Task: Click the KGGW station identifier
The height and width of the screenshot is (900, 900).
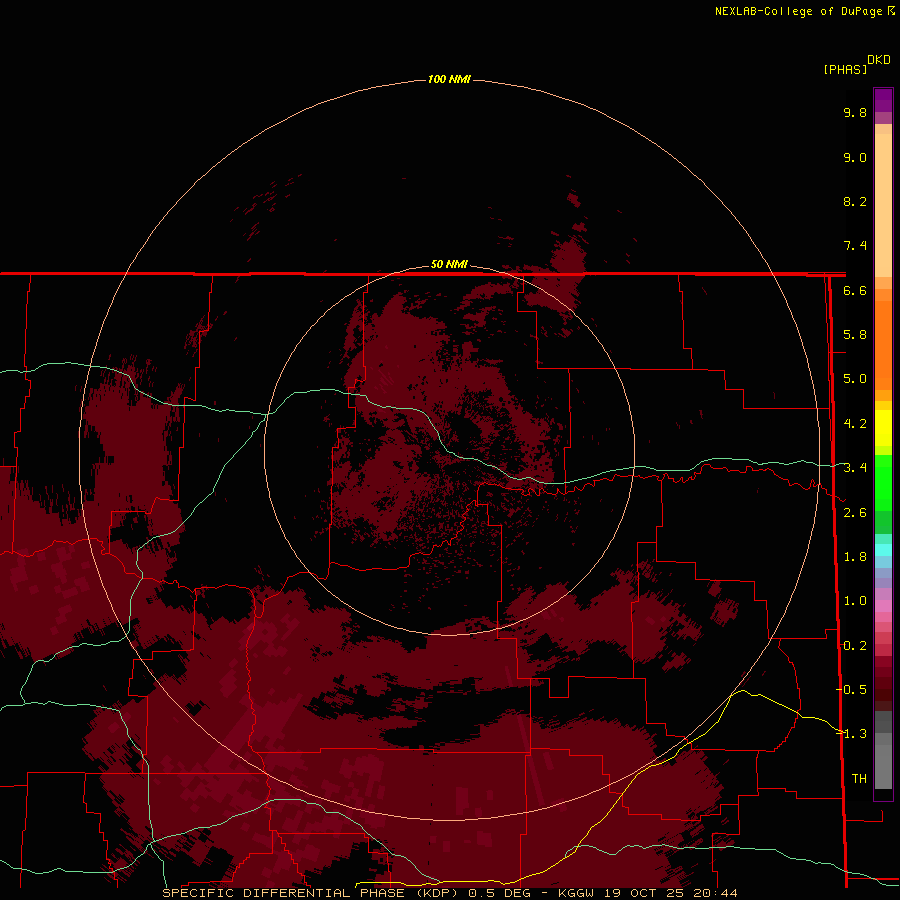Action: [x=577, y=893]
